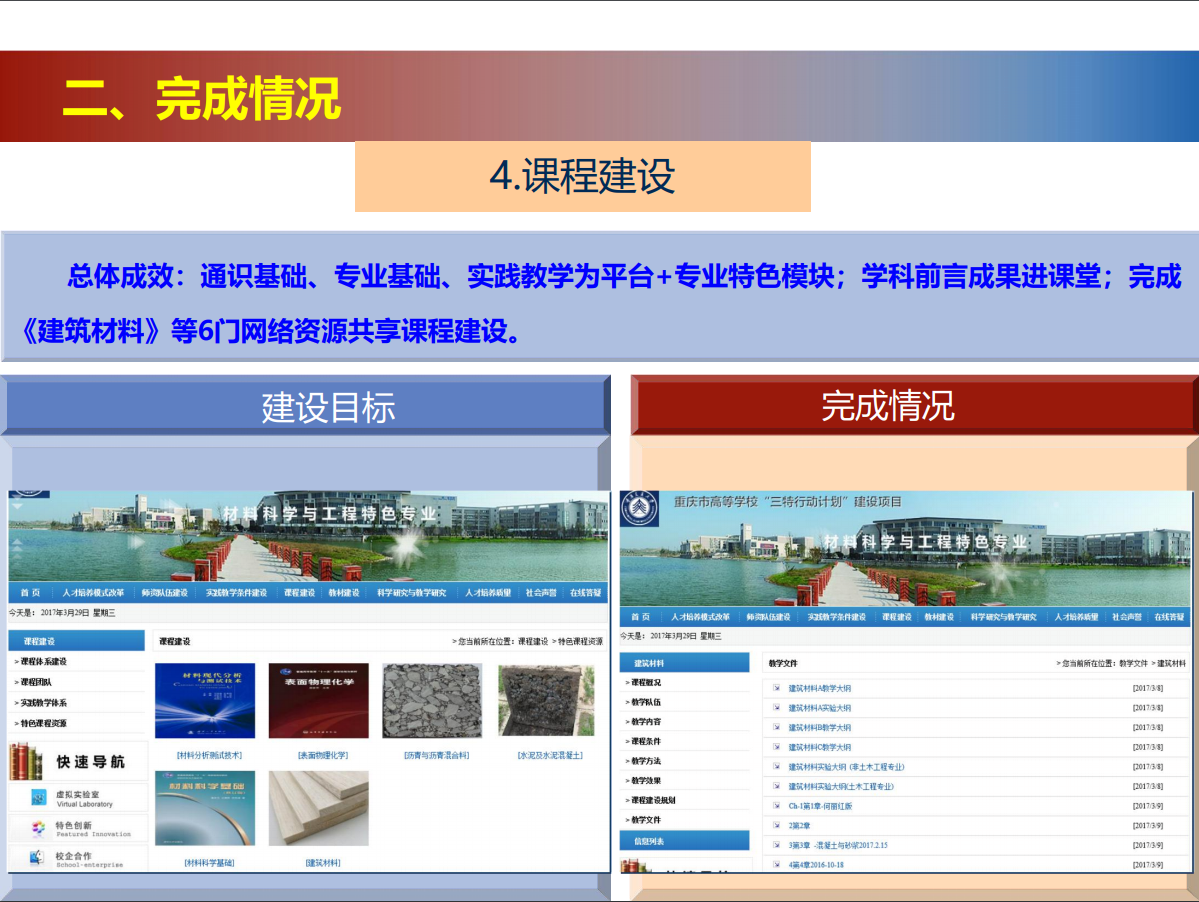Select 首页 in the left site navigation bar
1199x902 pixels.
(30, 593)
